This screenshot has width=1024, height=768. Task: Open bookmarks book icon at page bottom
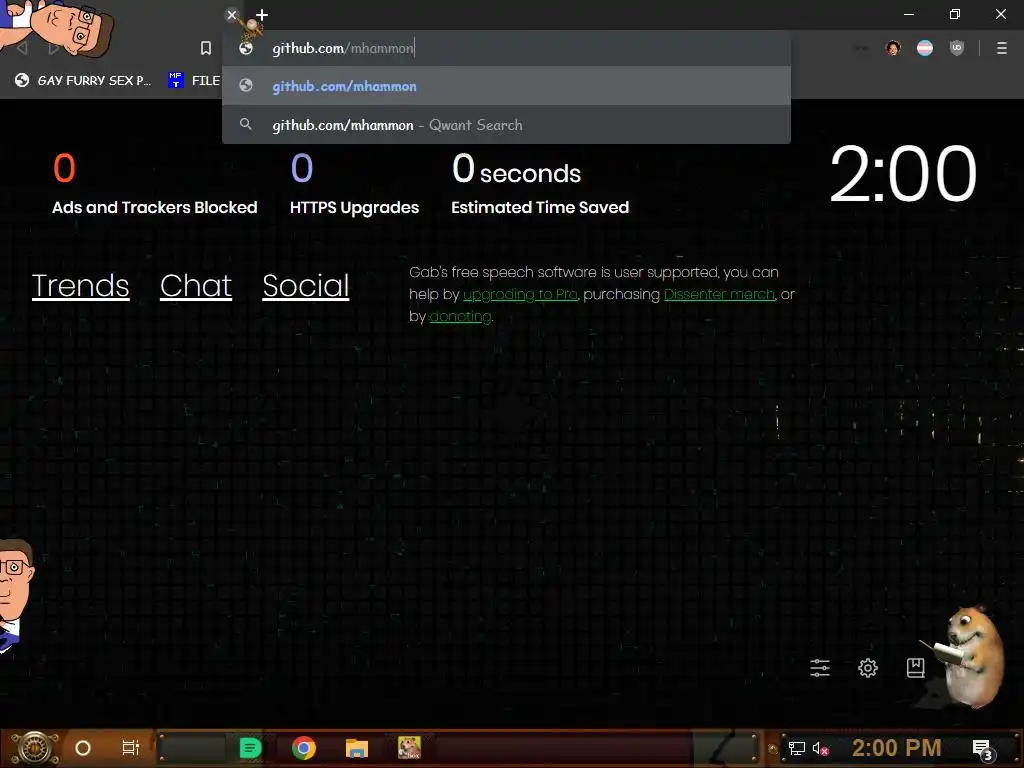point(915,667)
